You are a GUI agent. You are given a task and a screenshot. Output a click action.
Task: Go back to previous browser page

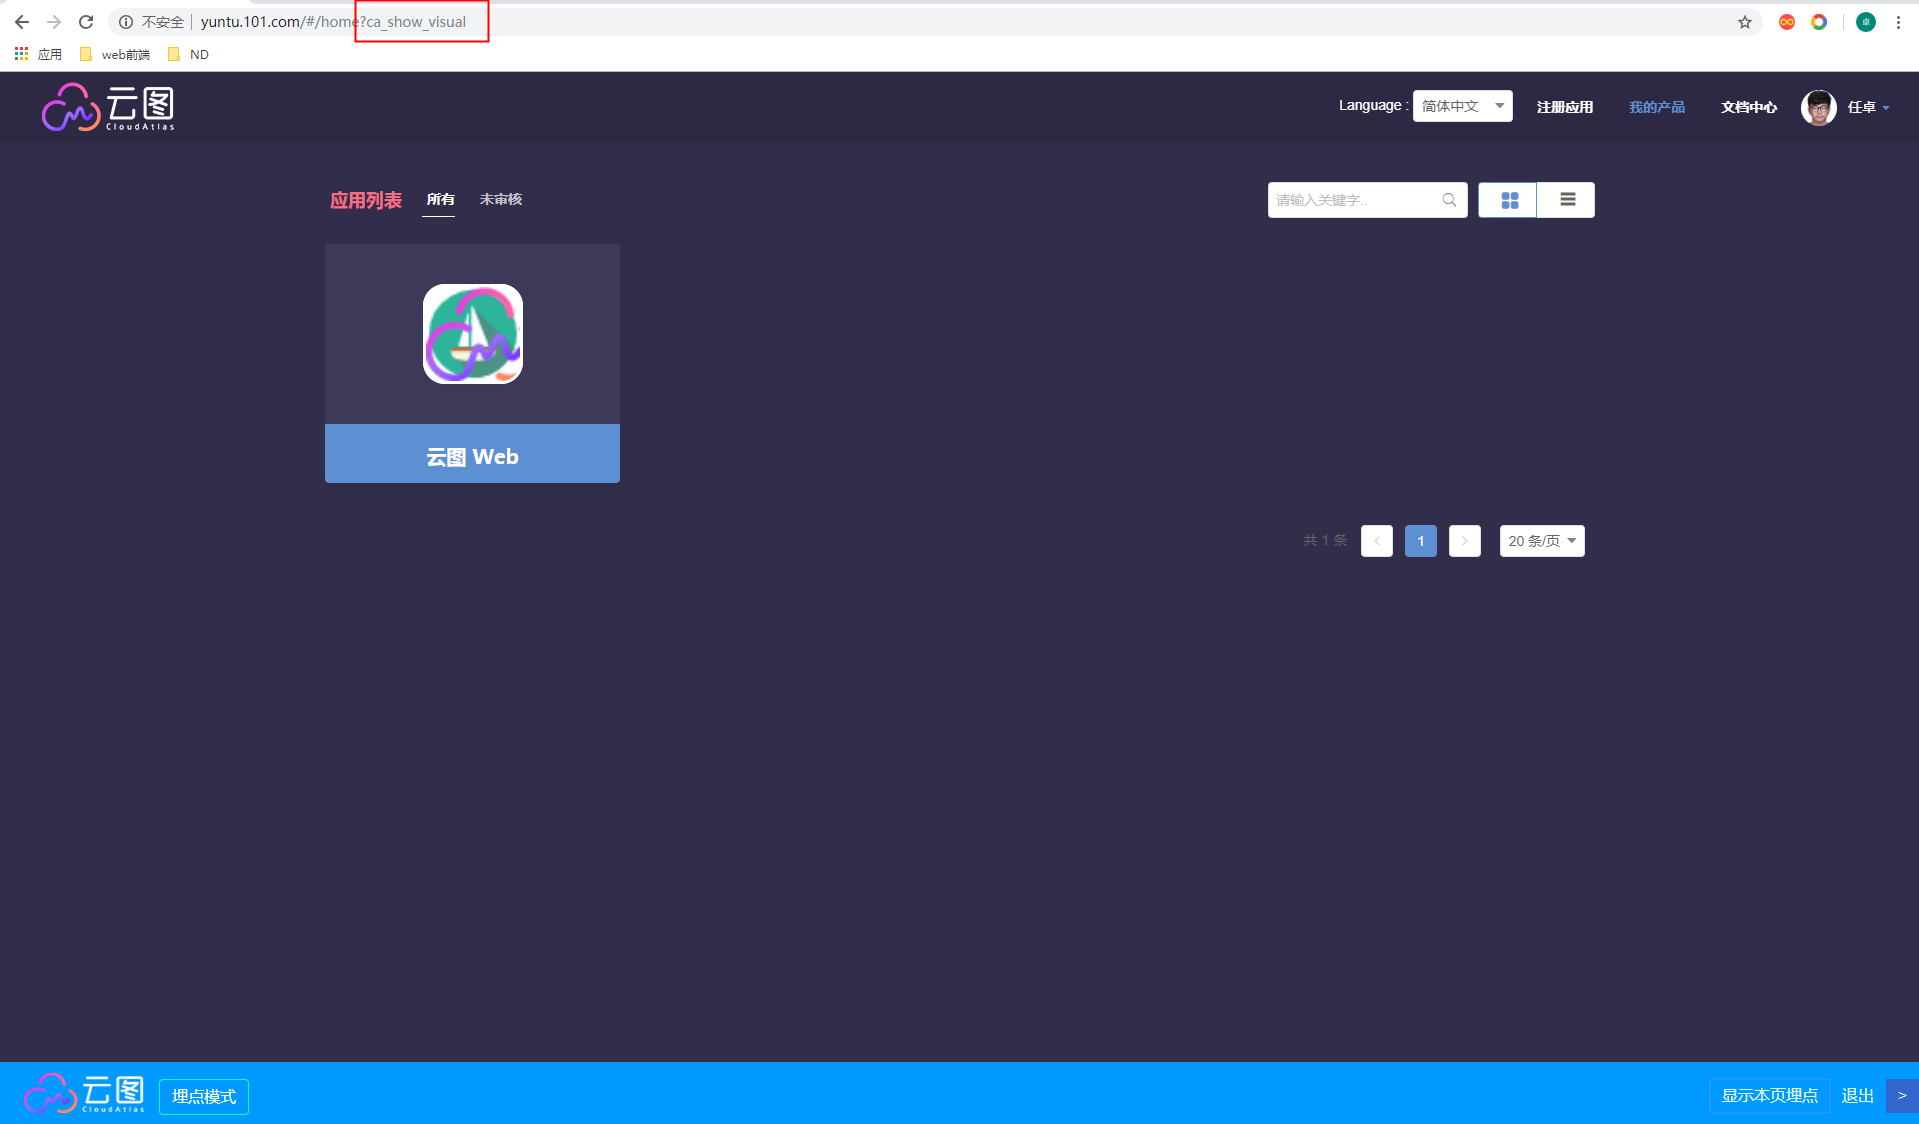click(22, 22)
